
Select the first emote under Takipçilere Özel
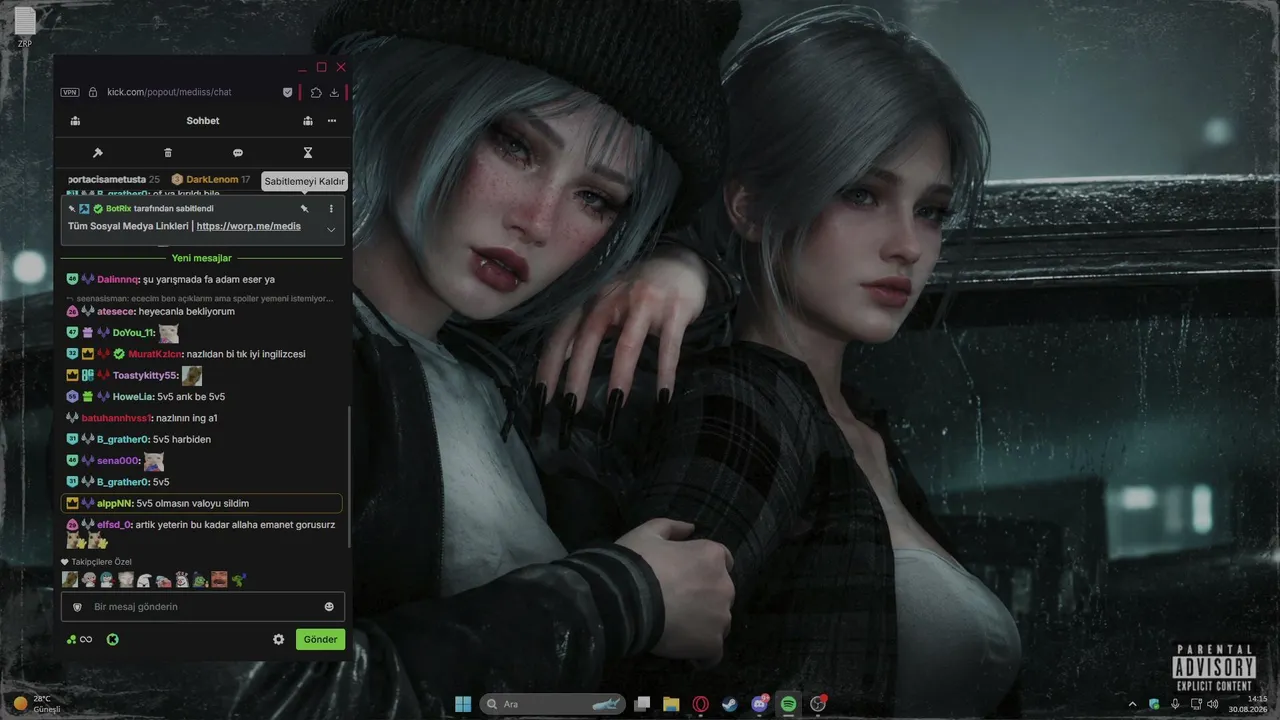pos(70,579)
